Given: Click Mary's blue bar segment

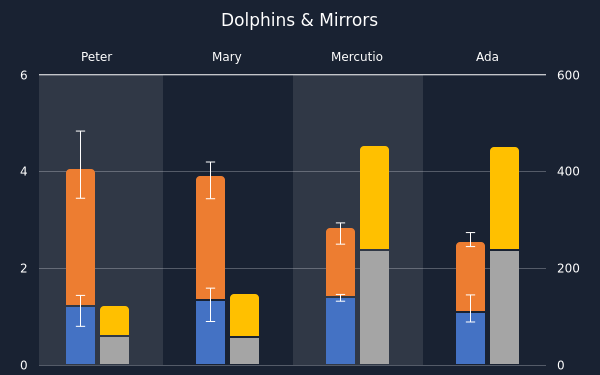Looking at the screenshot, I should point(210,333).
